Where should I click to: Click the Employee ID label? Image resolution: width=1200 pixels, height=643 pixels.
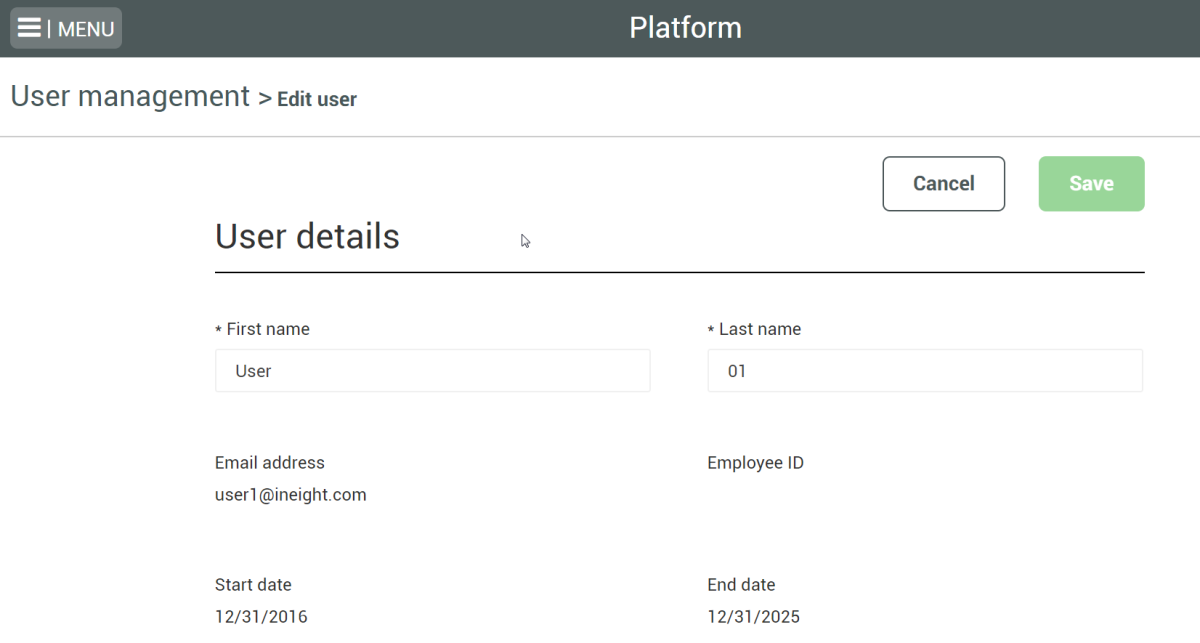tap(755, 463)
